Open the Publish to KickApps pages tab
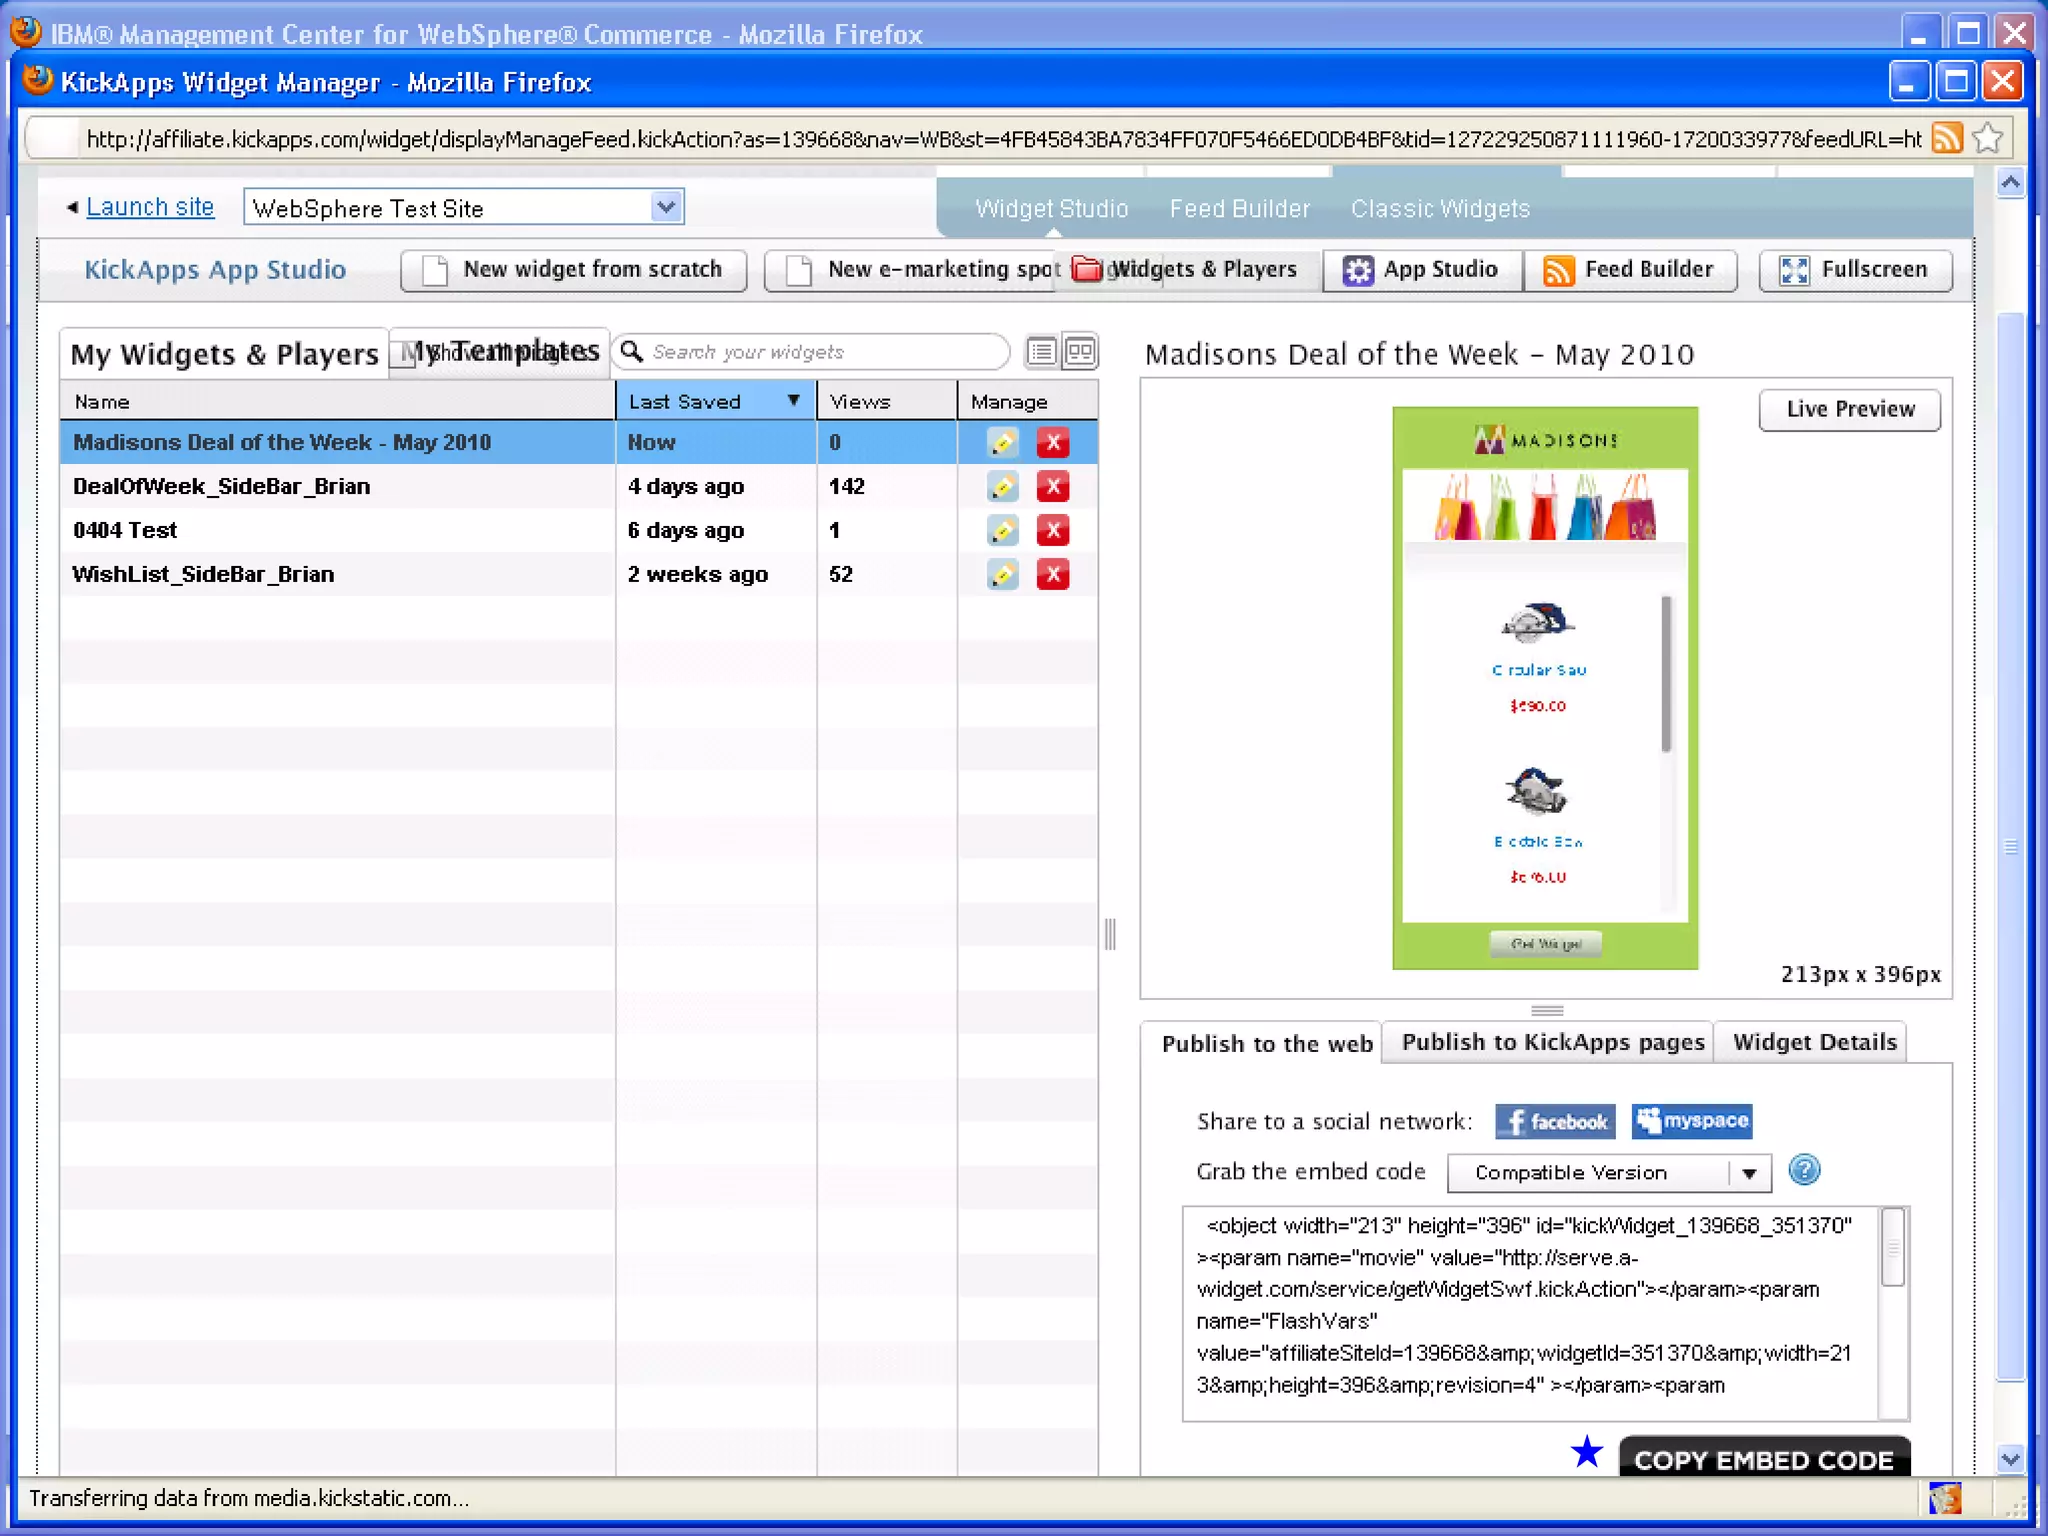This screenshot has width=2048, height=1536. coord(1552,1043)
